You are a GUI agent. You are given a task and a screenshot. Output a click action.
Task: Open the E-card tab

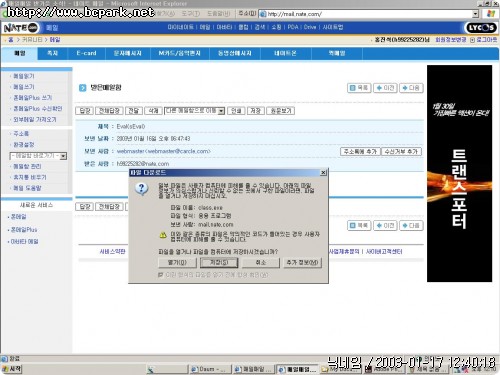tap(86, 53)
